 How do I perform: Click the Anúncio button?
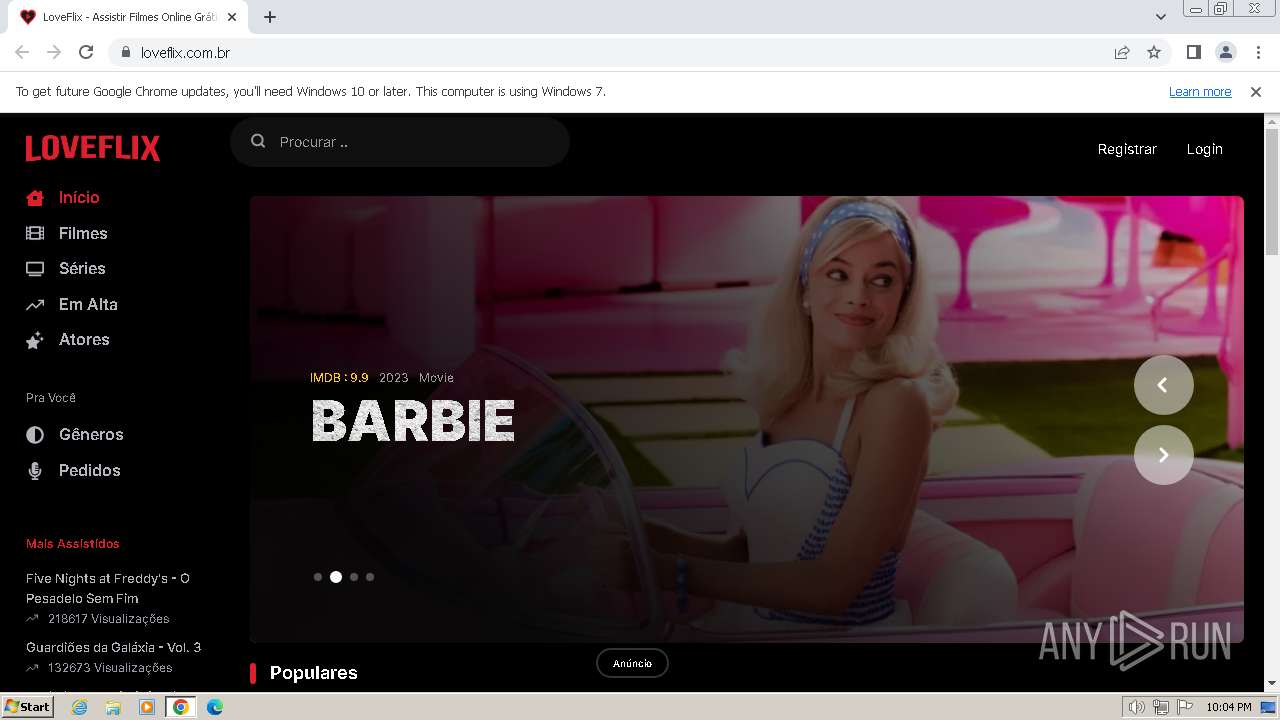(632, 663)
